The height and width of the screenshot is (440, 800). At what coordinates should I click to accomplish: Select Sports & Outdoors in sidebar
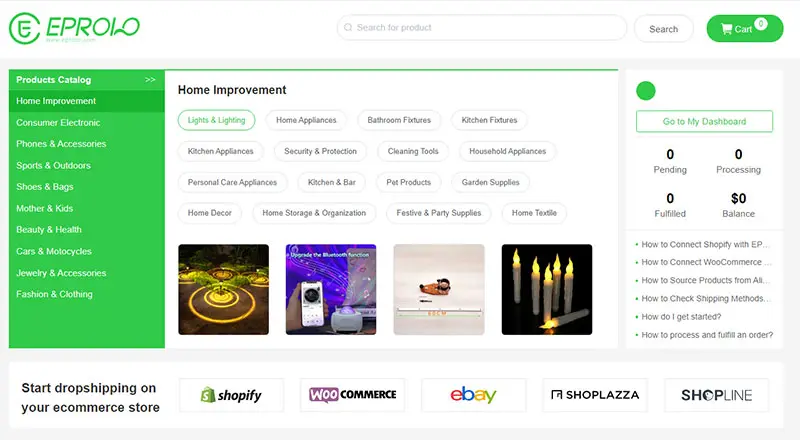click(x=53, y=165)
